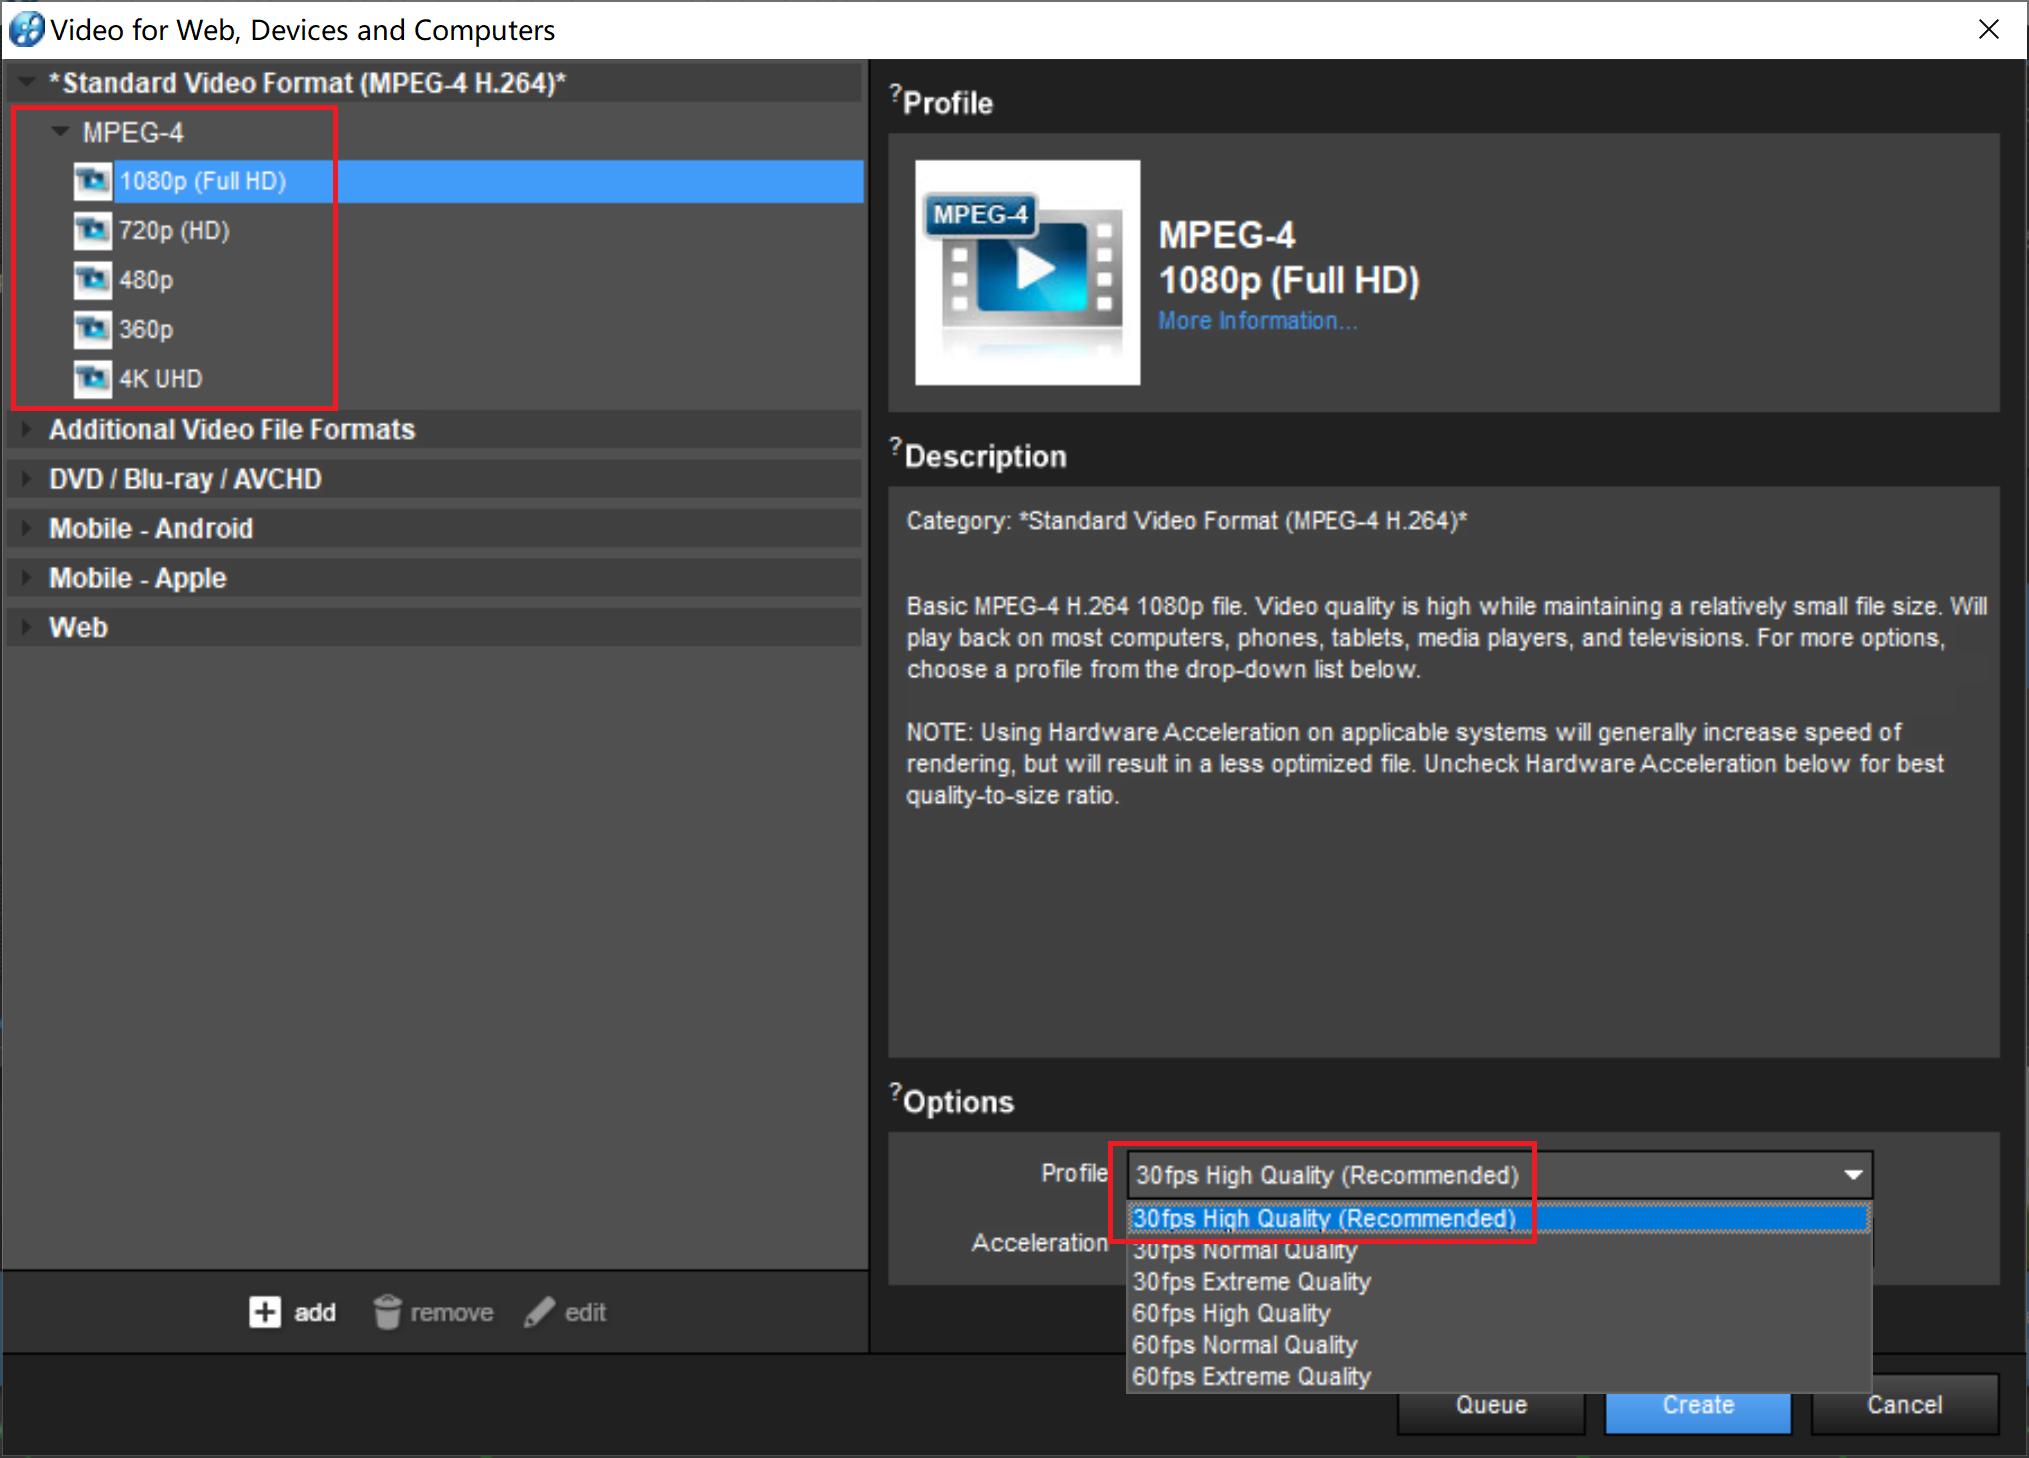Choose 30fps Extreme Quality option
The height and width of the screenshot is (1458, 2029).
(1251, 1282)
